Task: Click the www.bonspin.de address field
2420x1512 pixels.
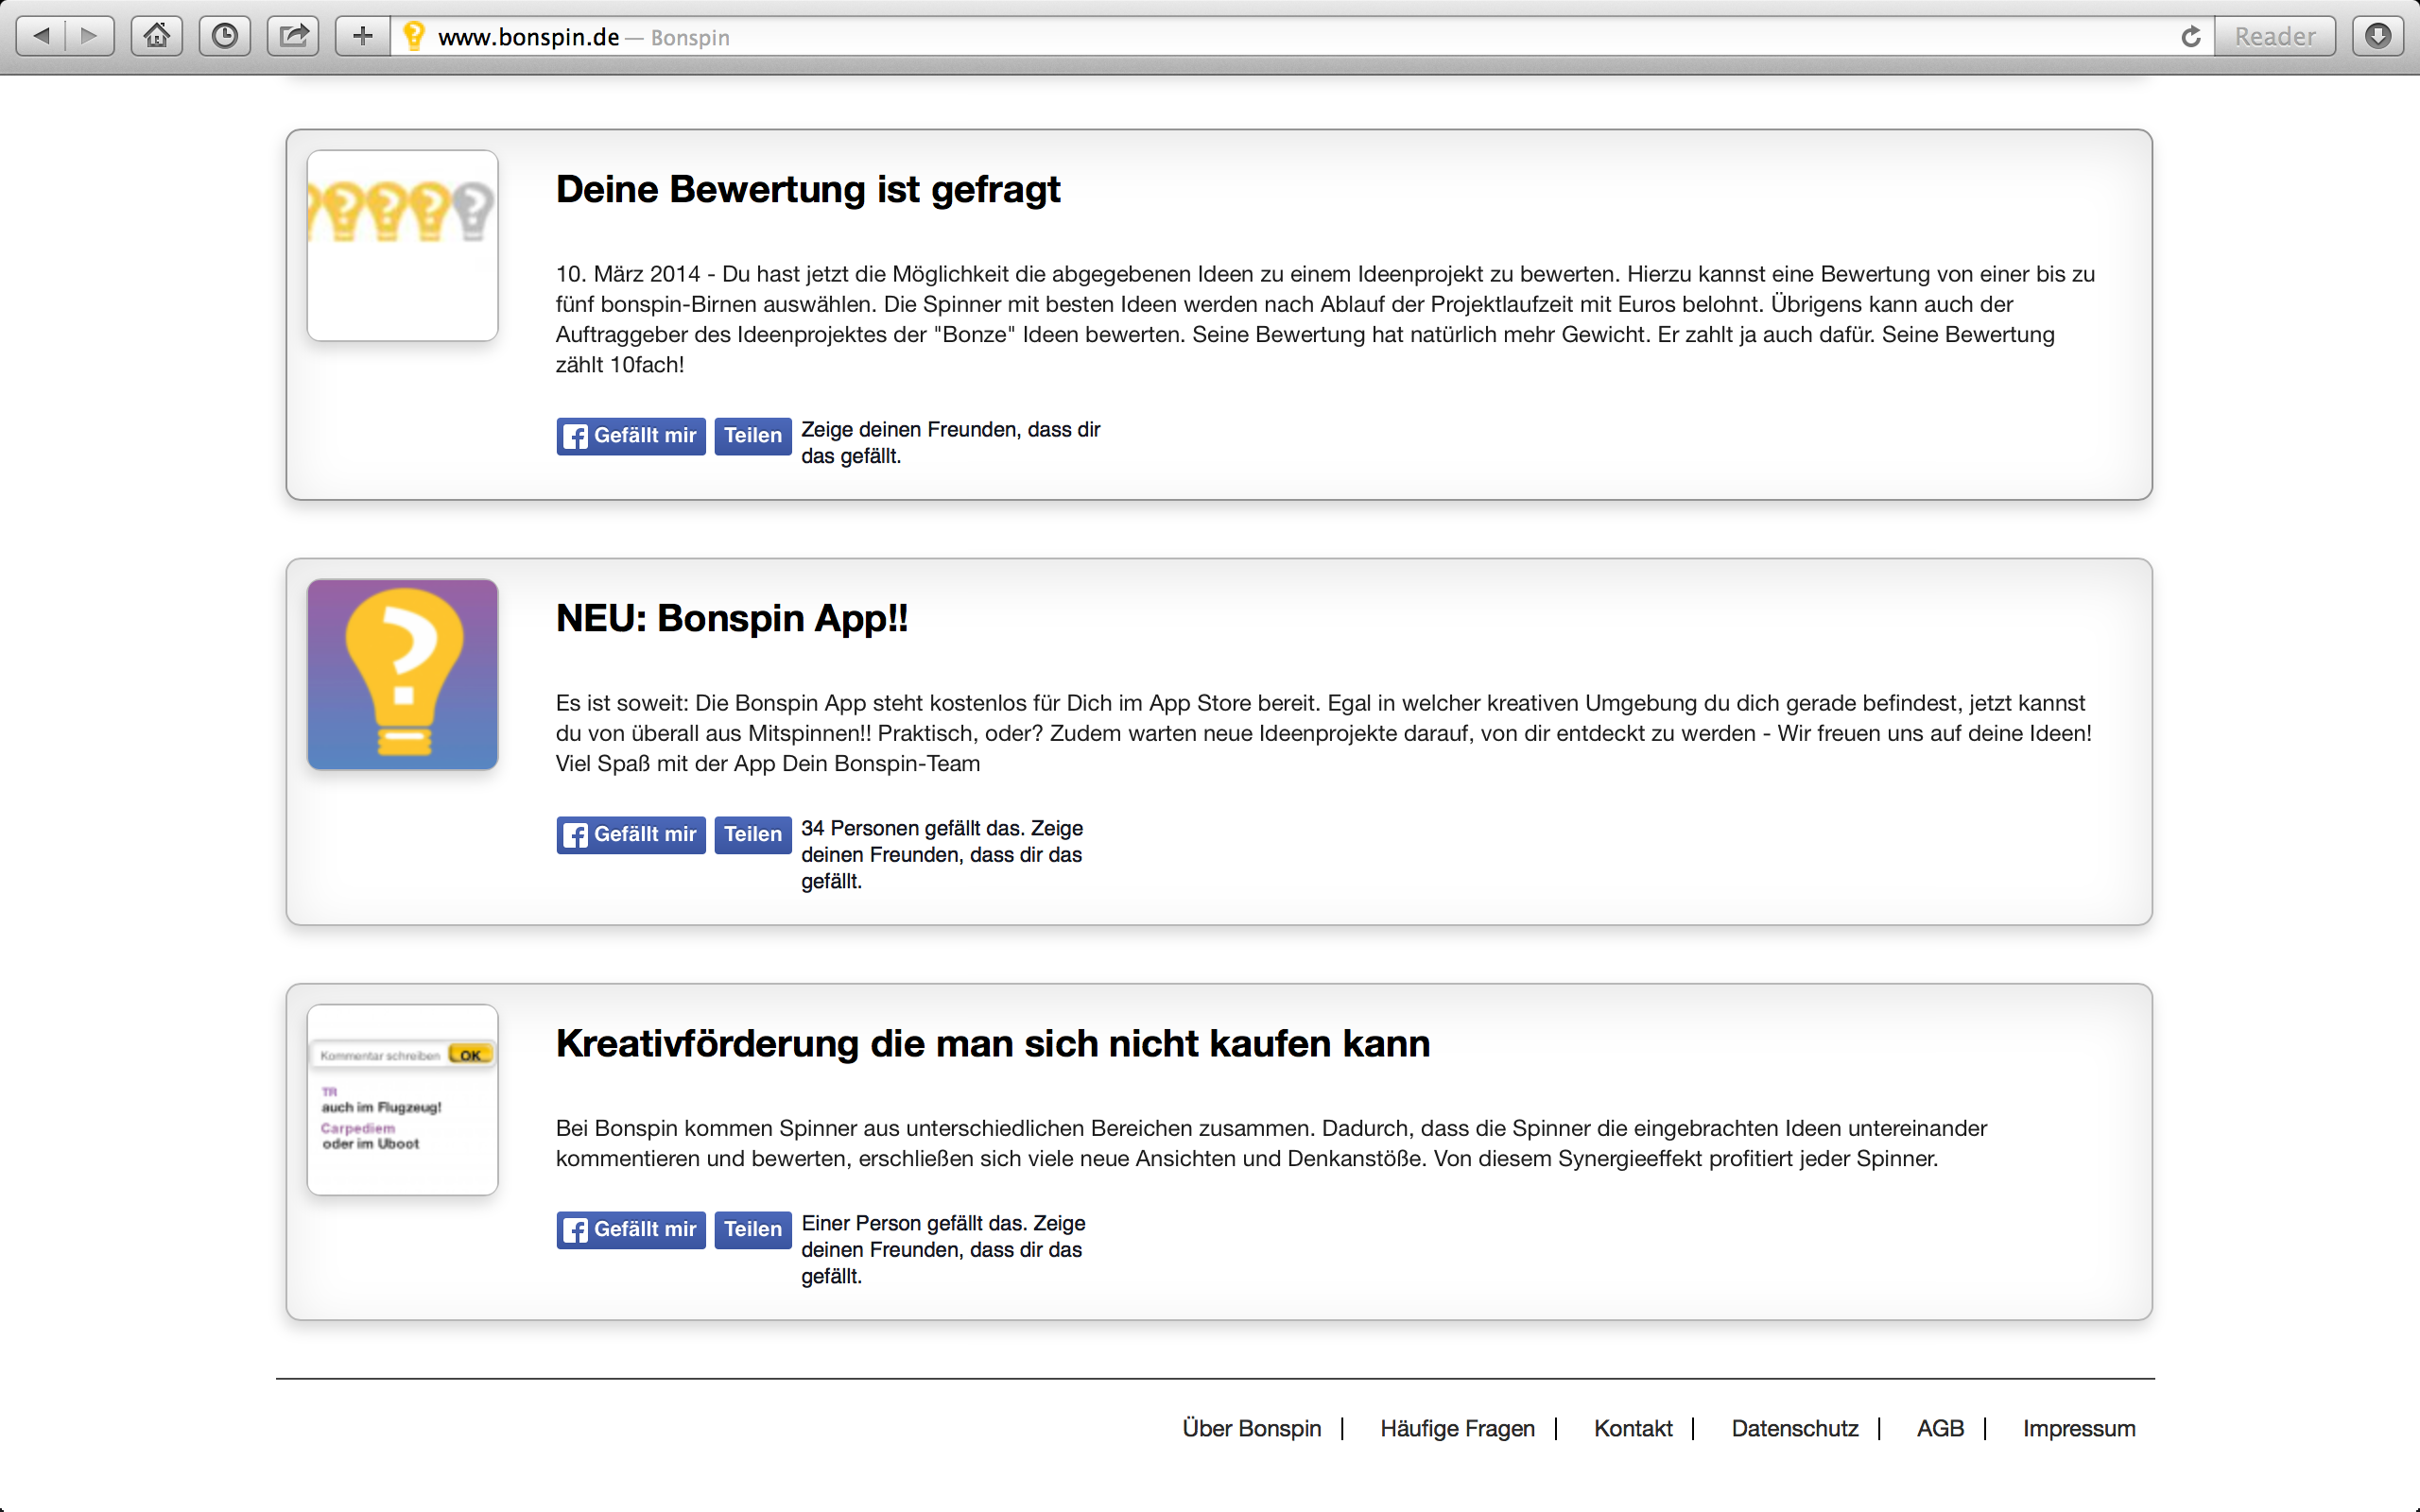Action: pos(528,37)
